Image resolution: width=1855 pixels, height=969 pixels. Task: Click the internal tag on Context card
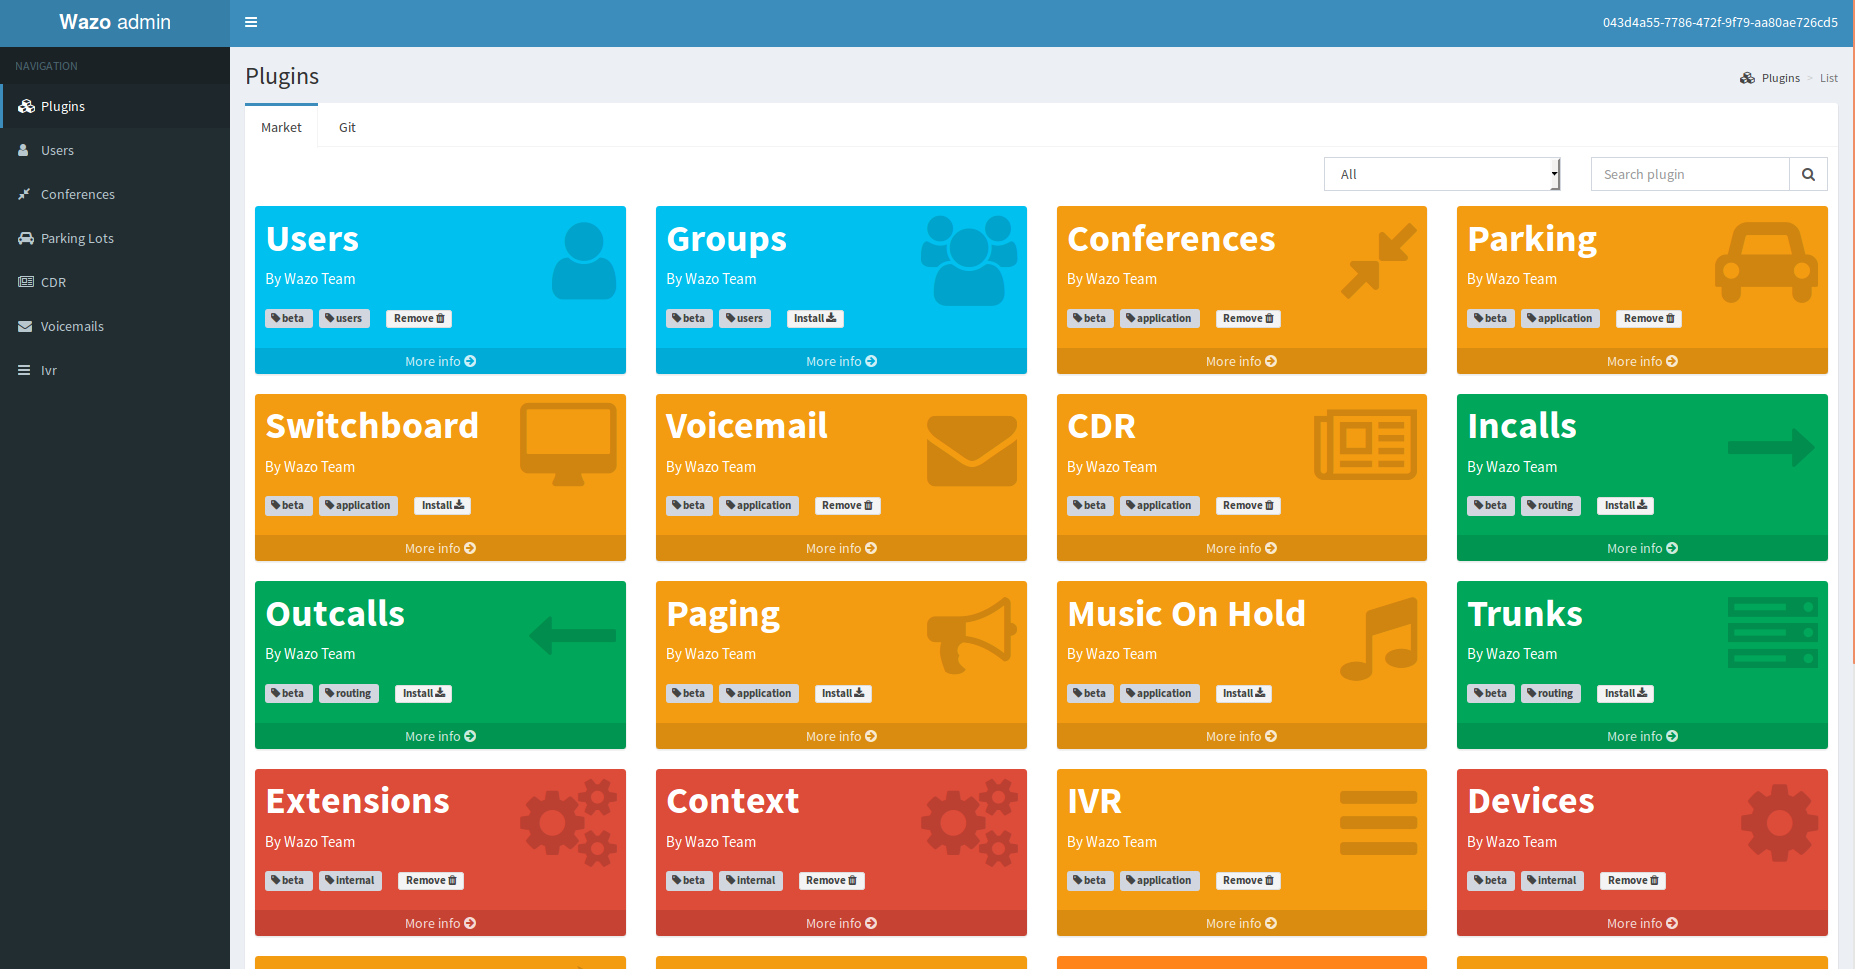tap(751, 880)
